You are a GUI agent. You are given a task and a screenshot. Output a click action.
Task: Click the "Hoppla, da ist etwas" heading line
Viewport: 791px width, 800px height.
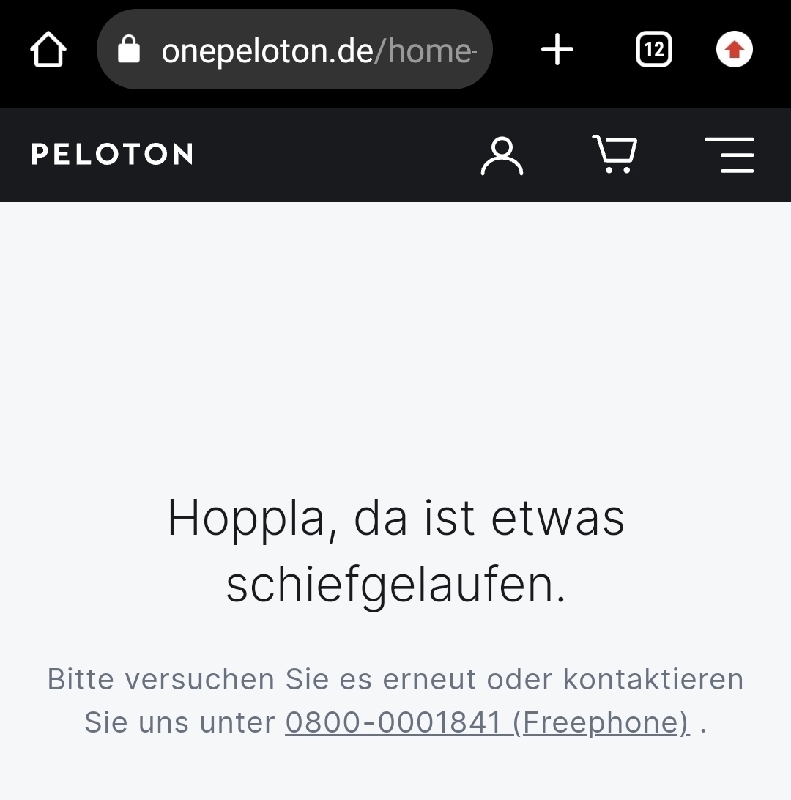click(x=396, y=519)
